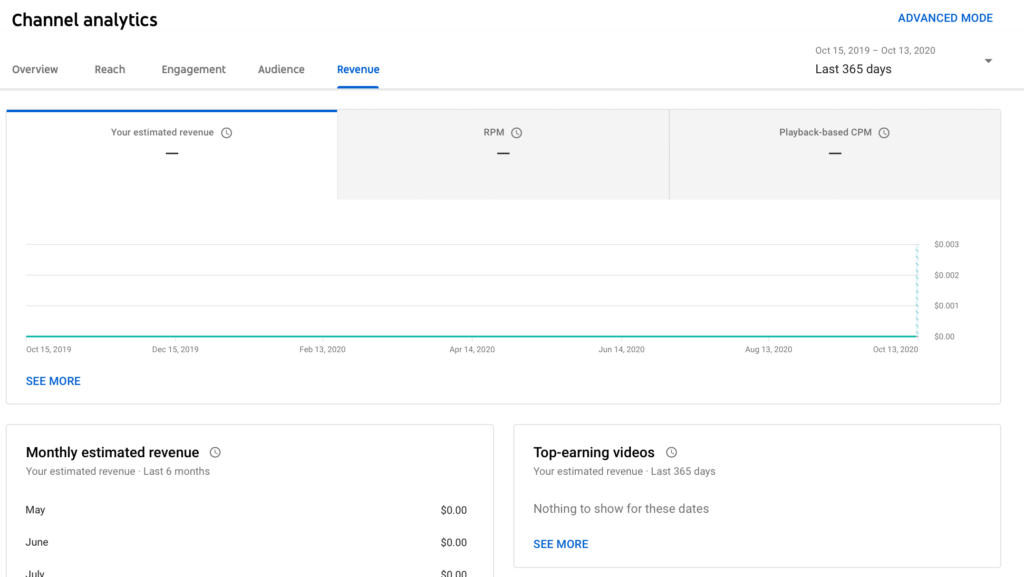Click See More under the revenue chart

53,381
